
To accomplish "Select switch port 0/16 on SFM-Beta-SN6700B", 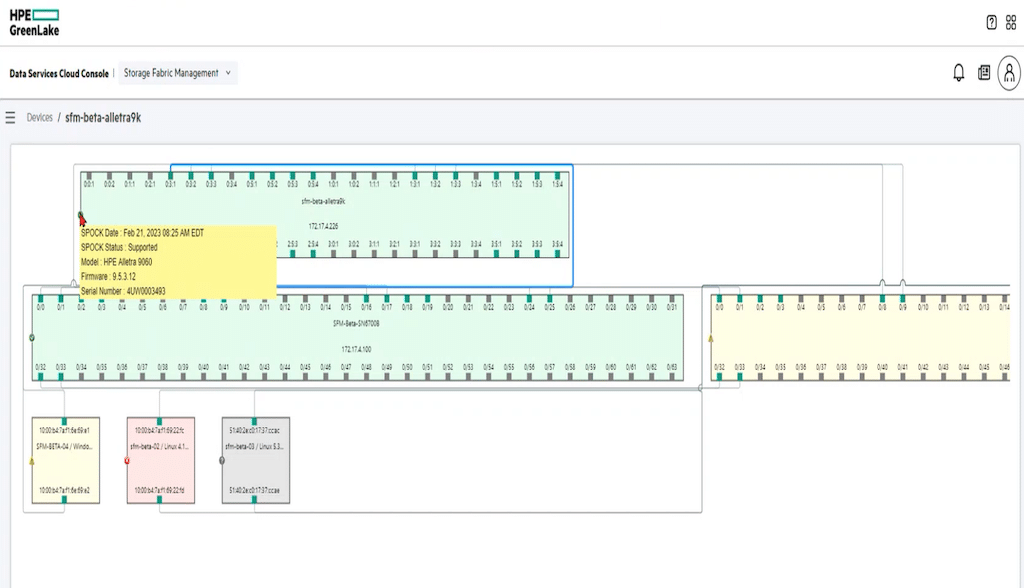I will (366, 299).
